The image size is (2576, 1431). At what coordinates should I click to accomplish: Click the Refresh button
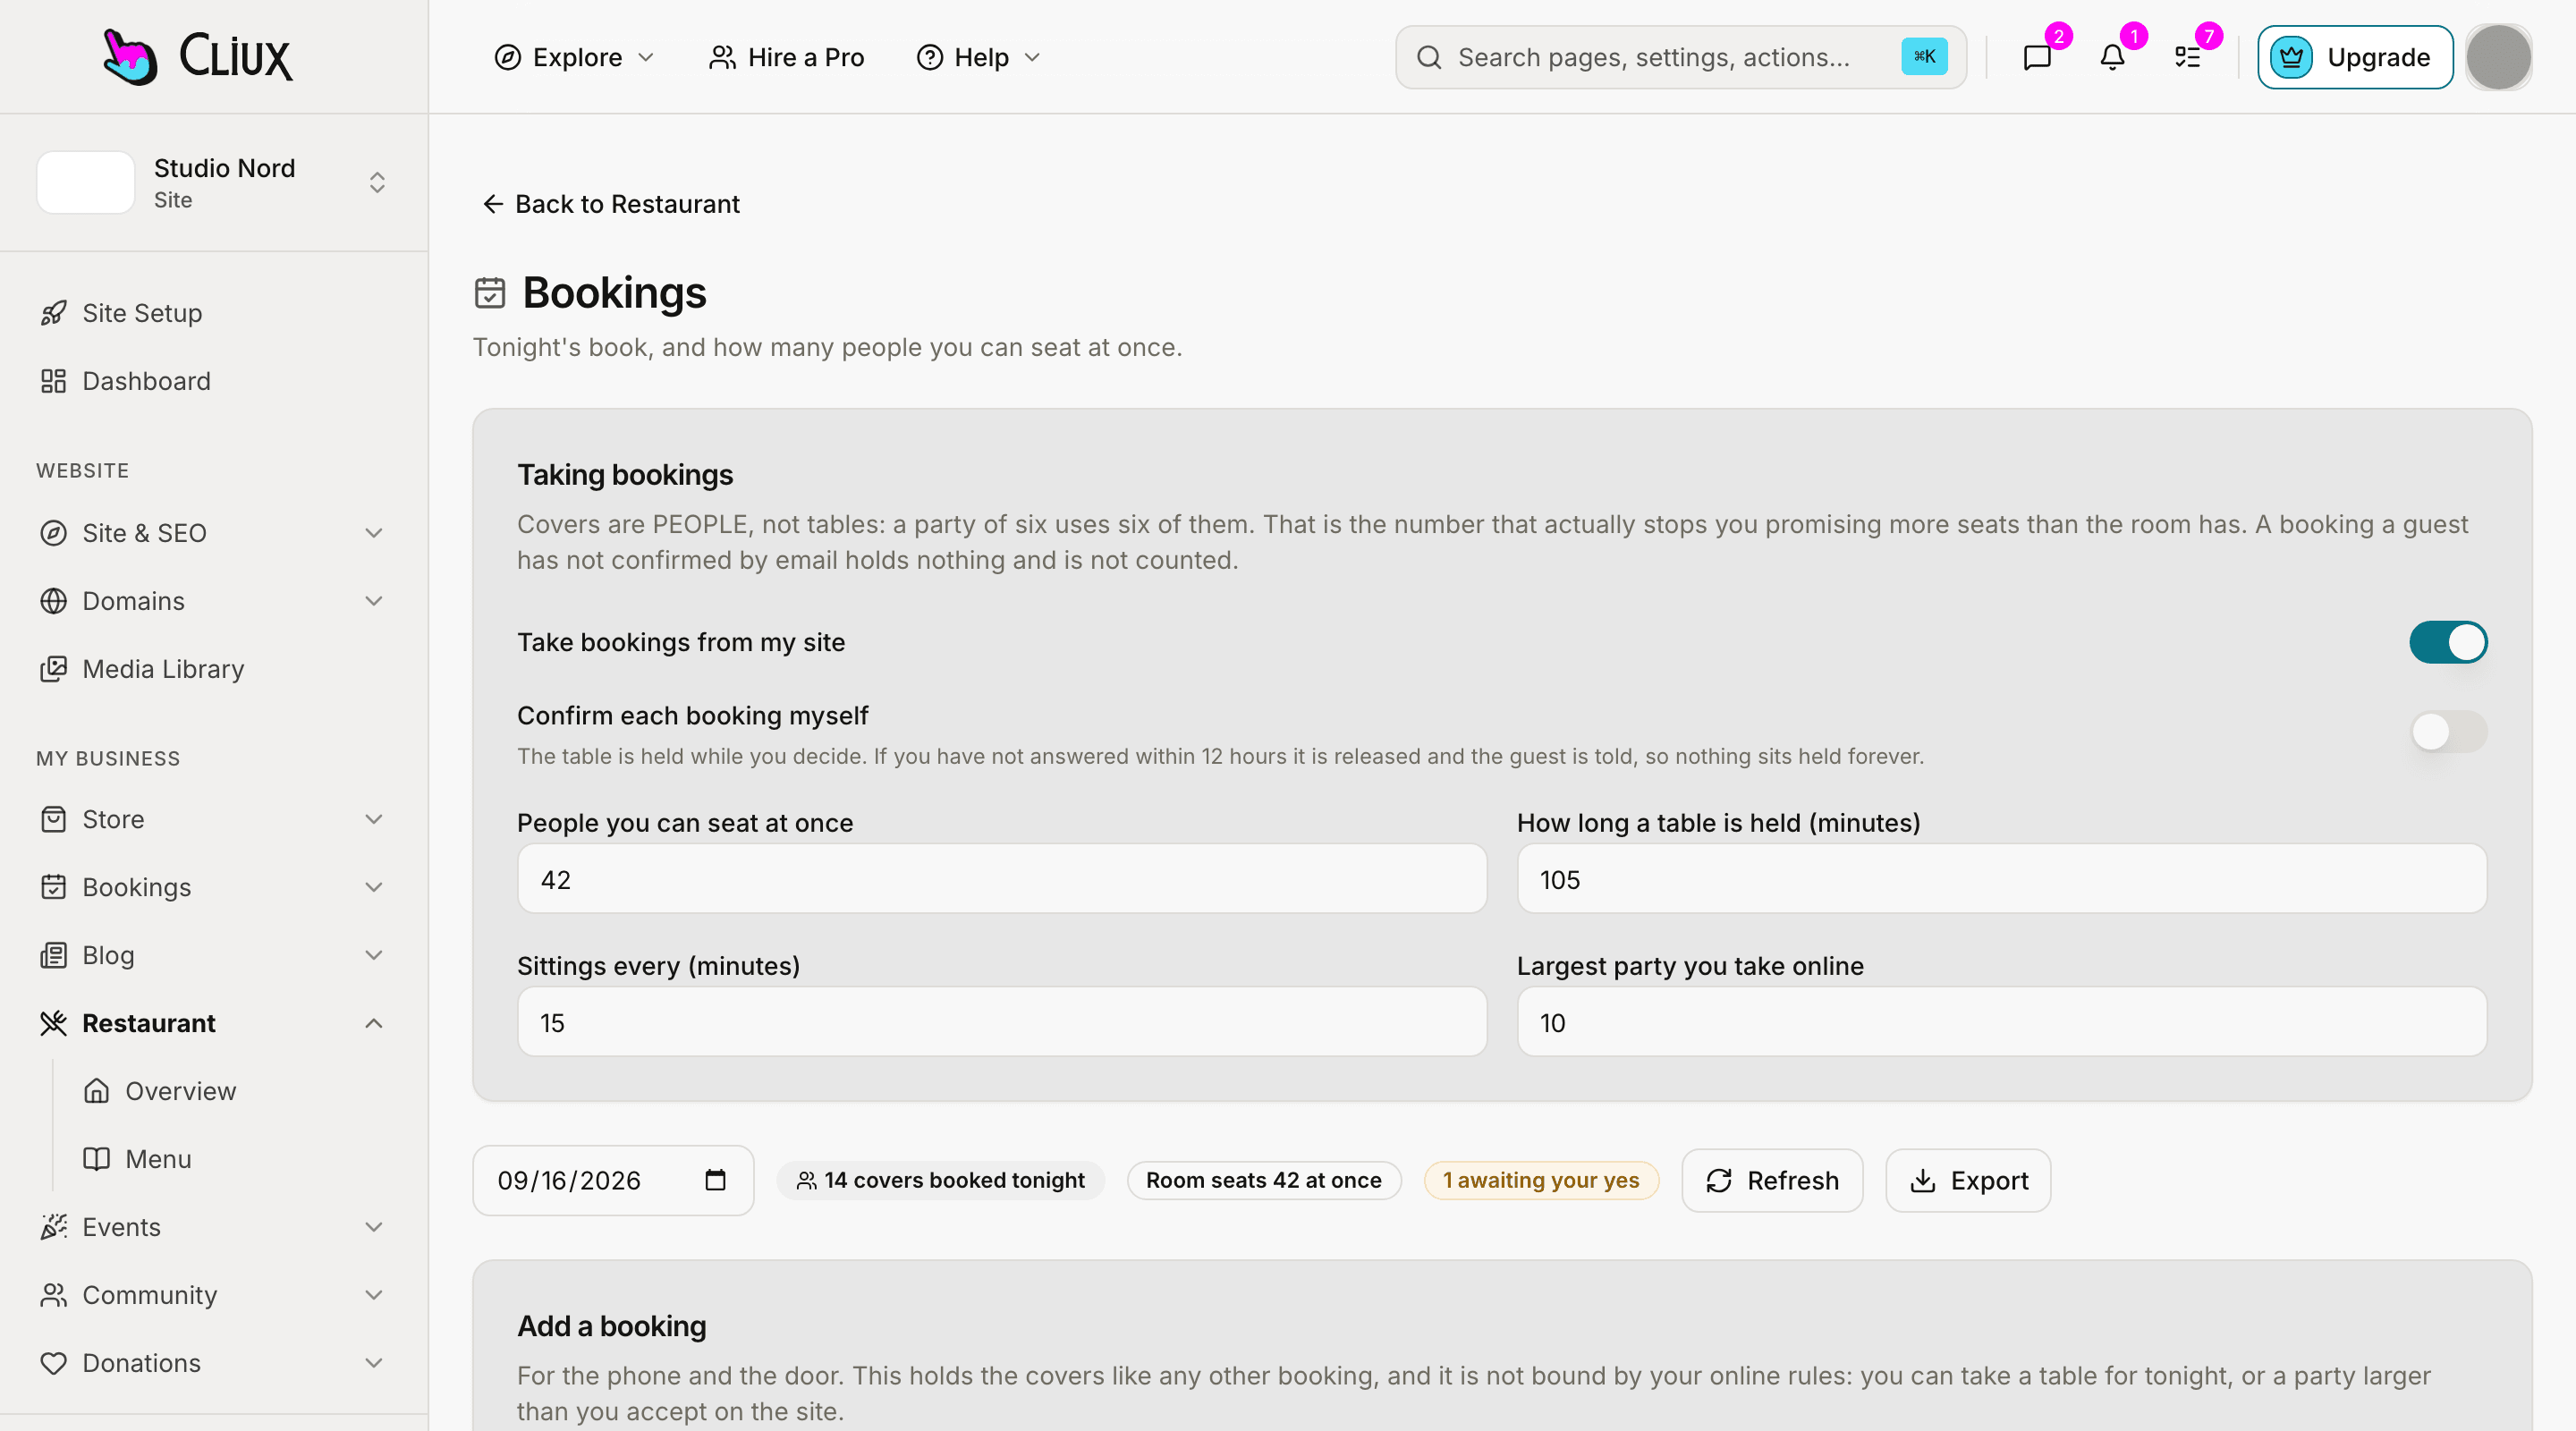(1772, 1181)
